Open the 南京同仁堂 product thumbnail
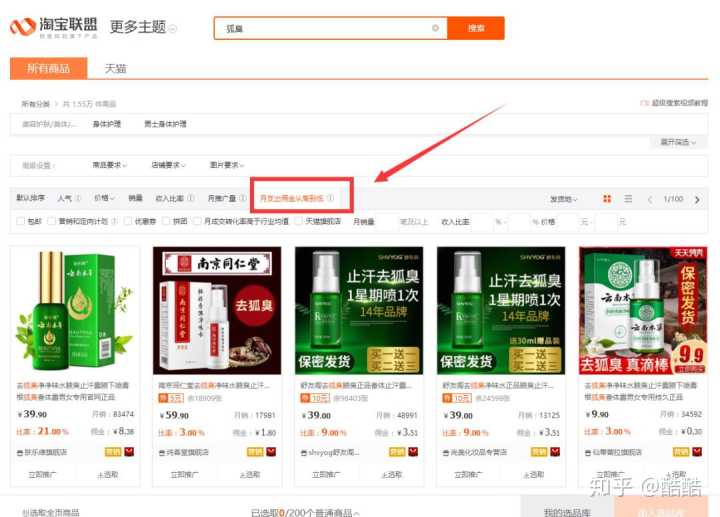The image size is (720, 517). [x=217, y=310]
